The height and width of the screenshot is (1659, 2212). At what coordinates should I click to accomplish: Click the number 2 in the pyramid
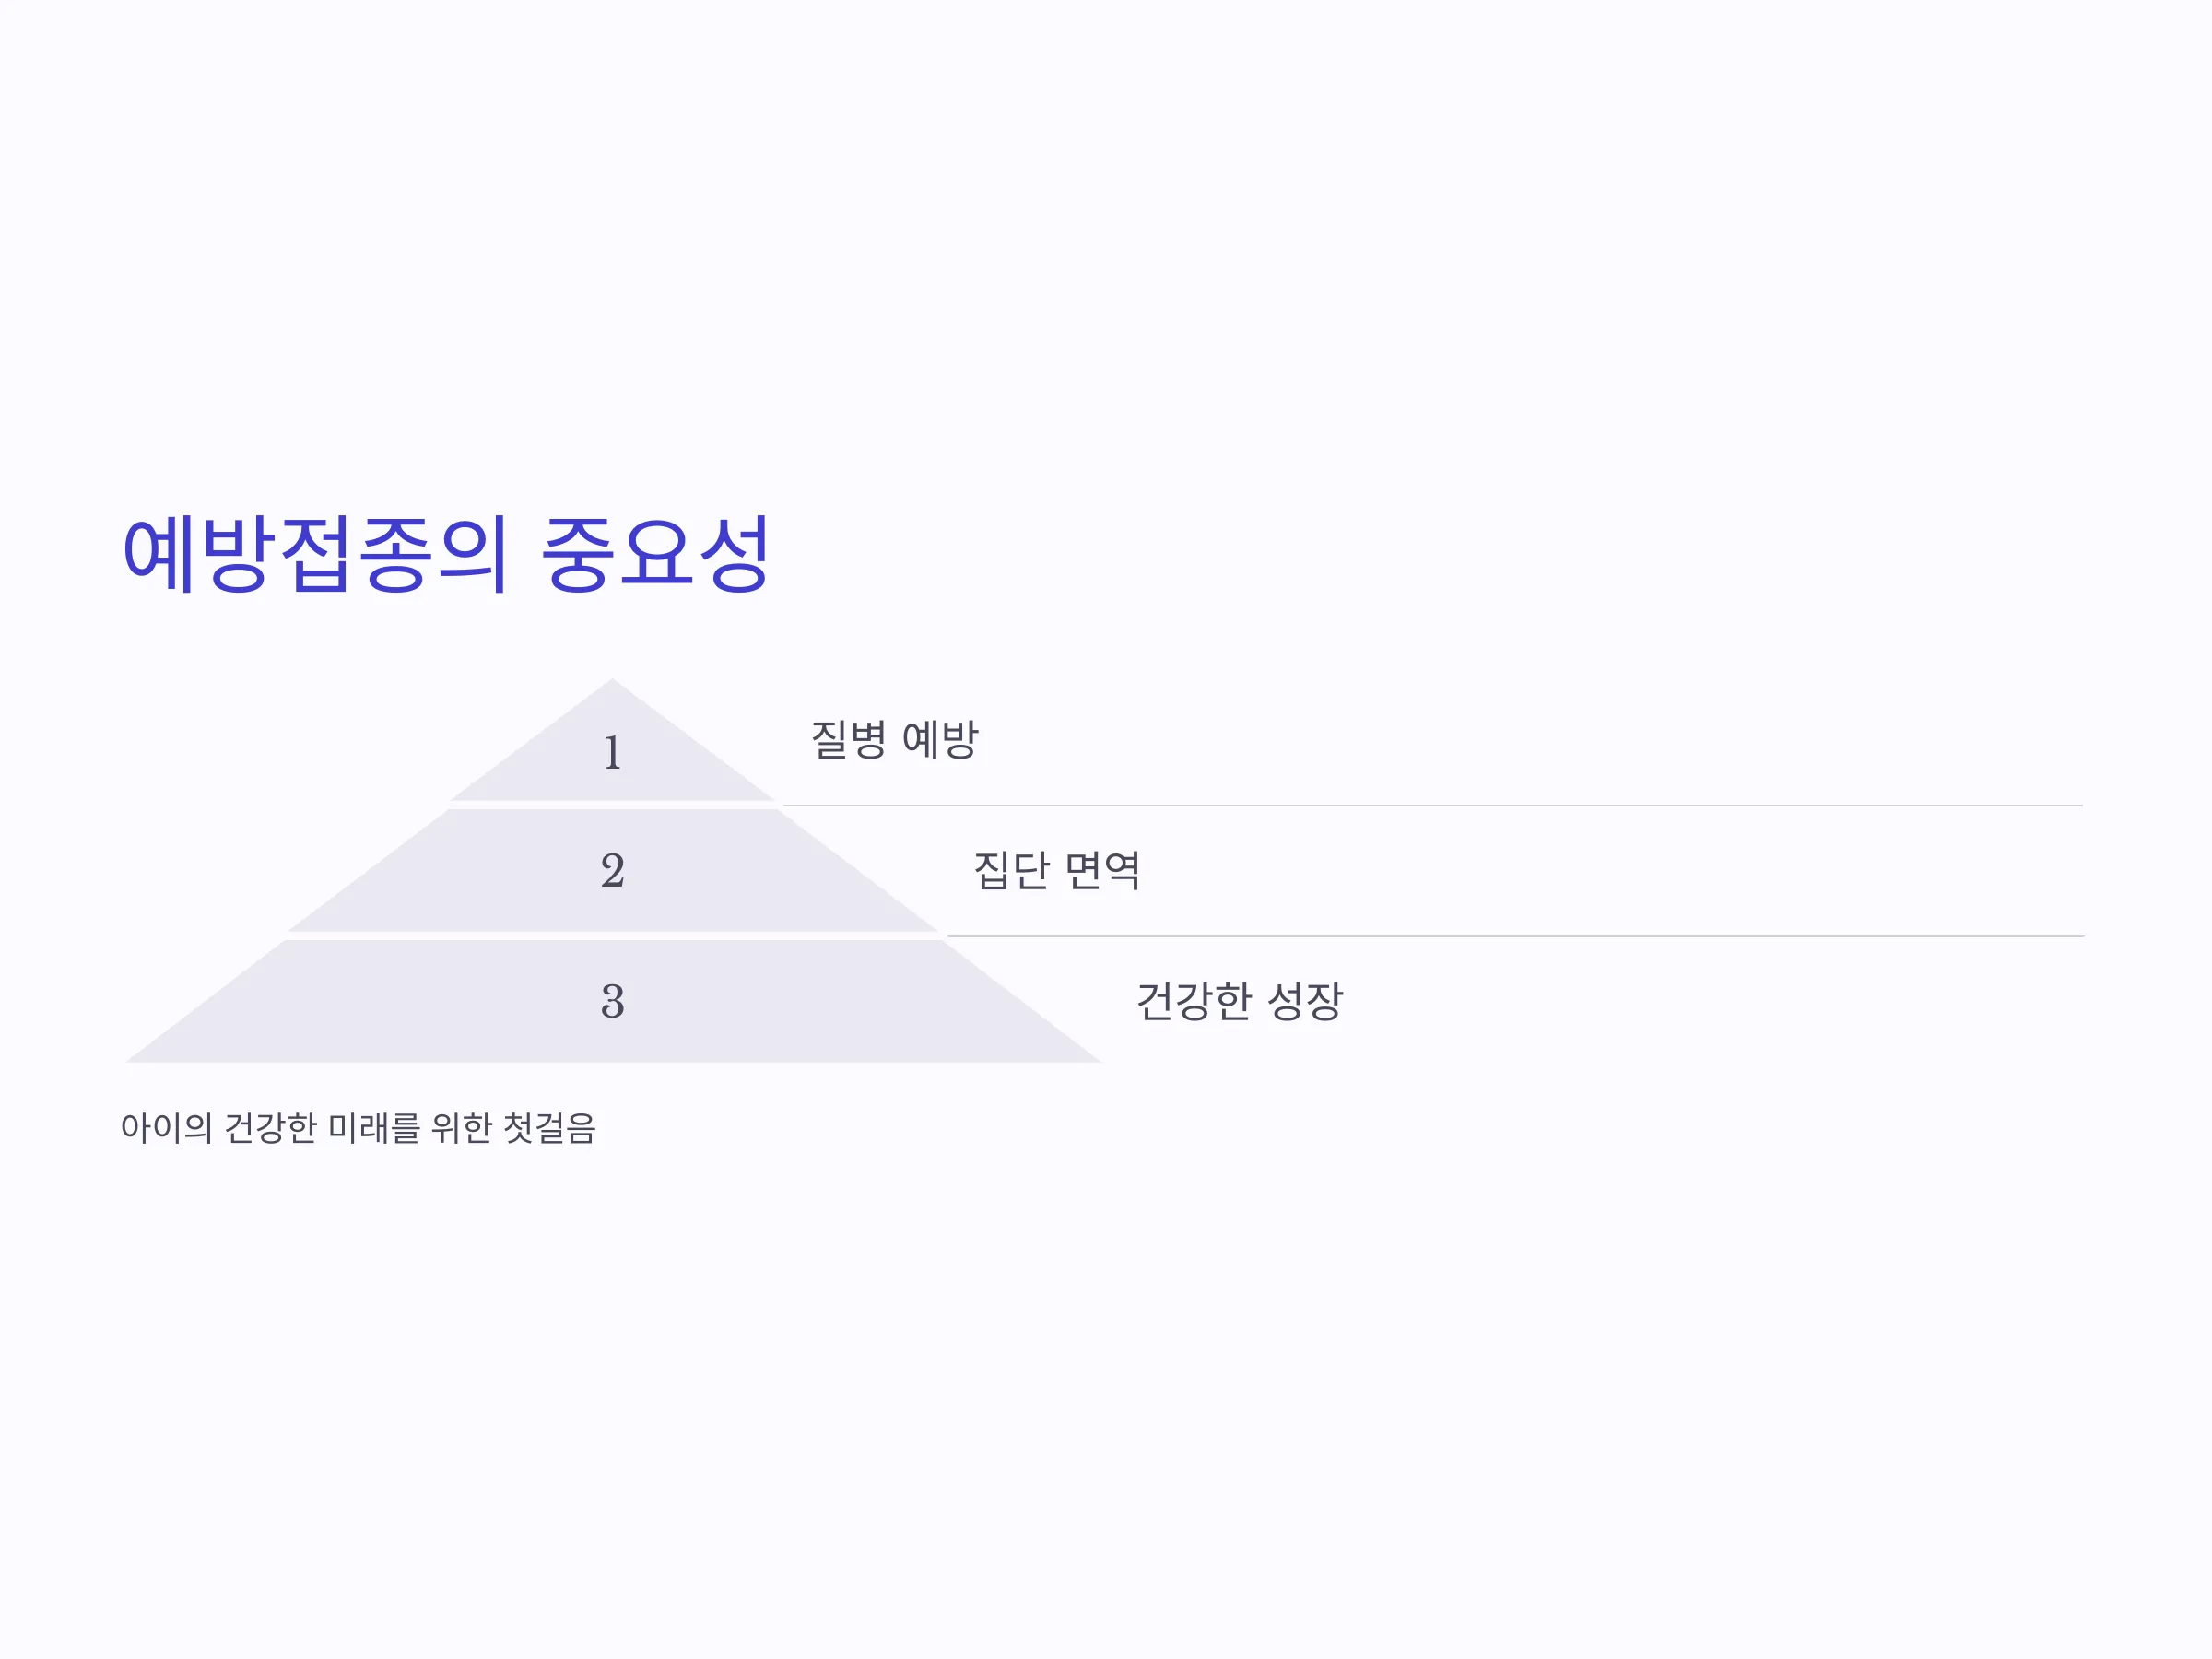click(x=613, y=870)
